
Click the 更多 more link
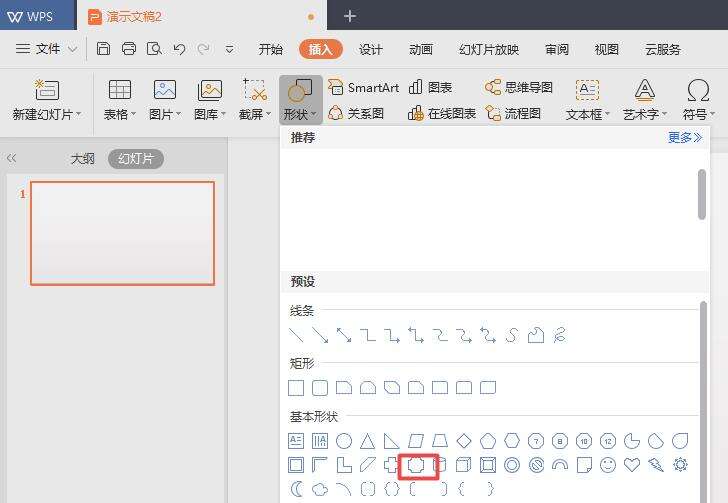[685, 138]
